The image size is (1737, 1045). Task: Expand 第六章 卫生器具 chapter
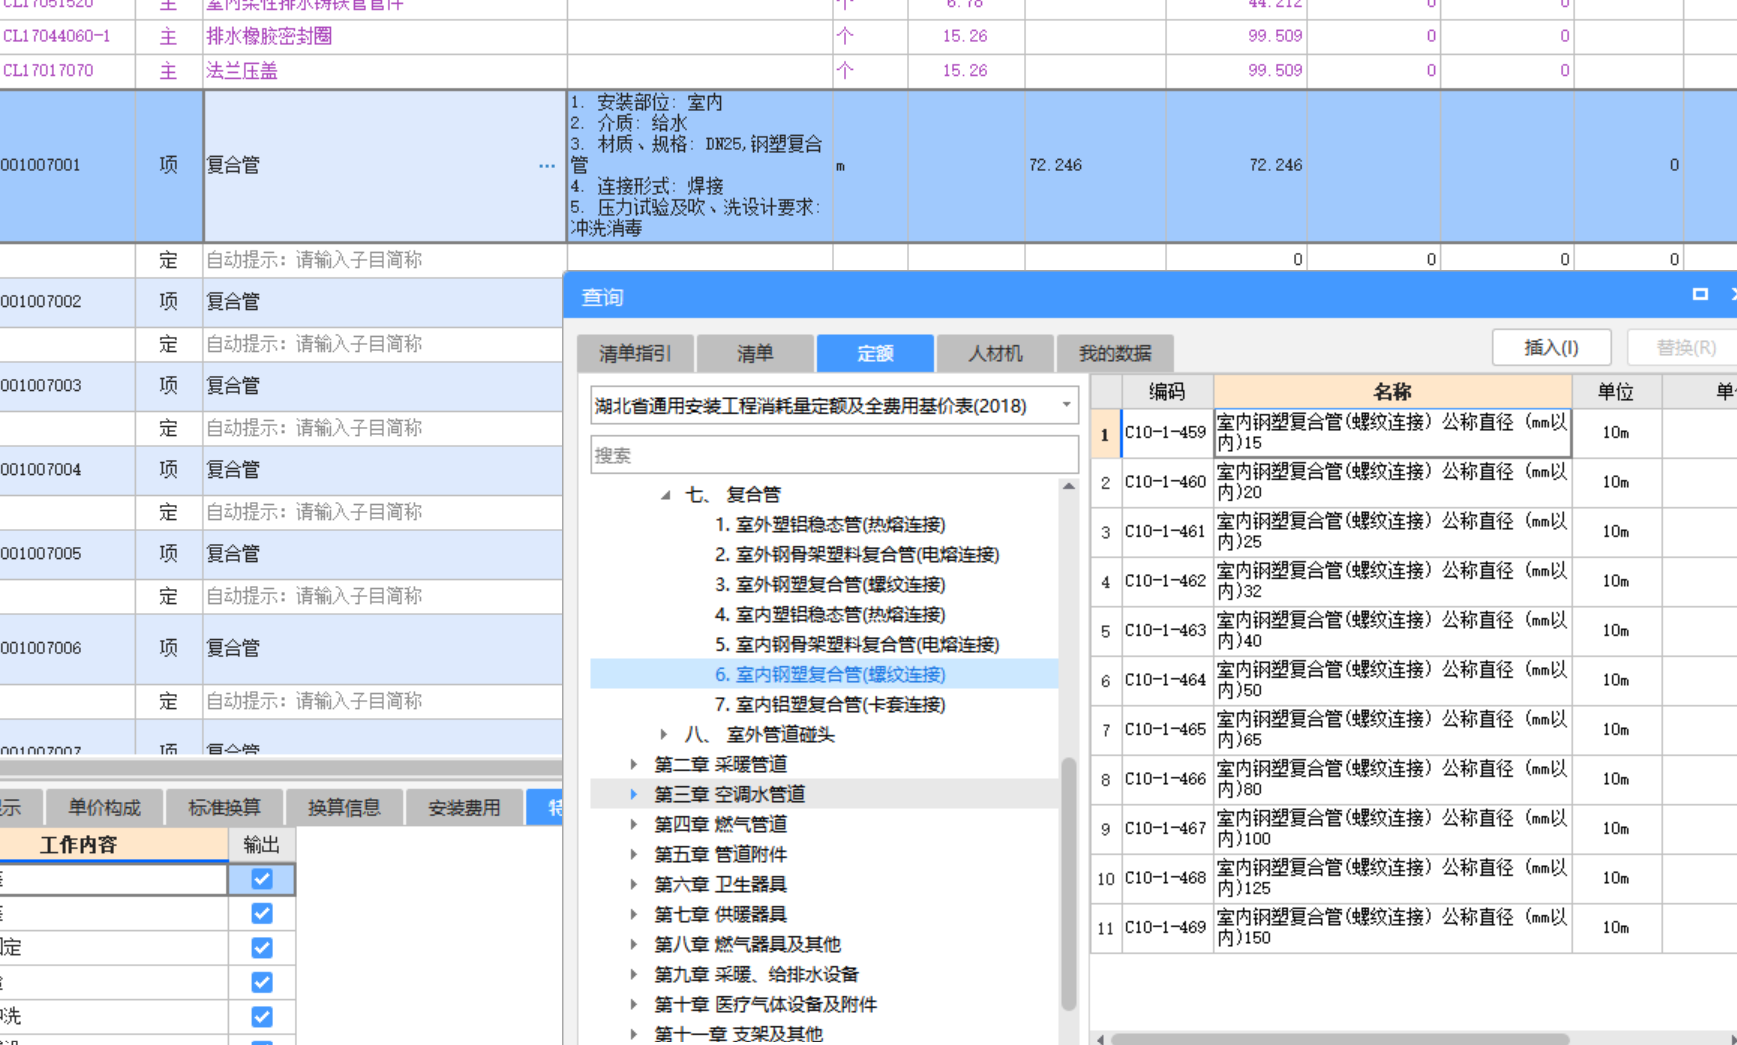(634, 884)
